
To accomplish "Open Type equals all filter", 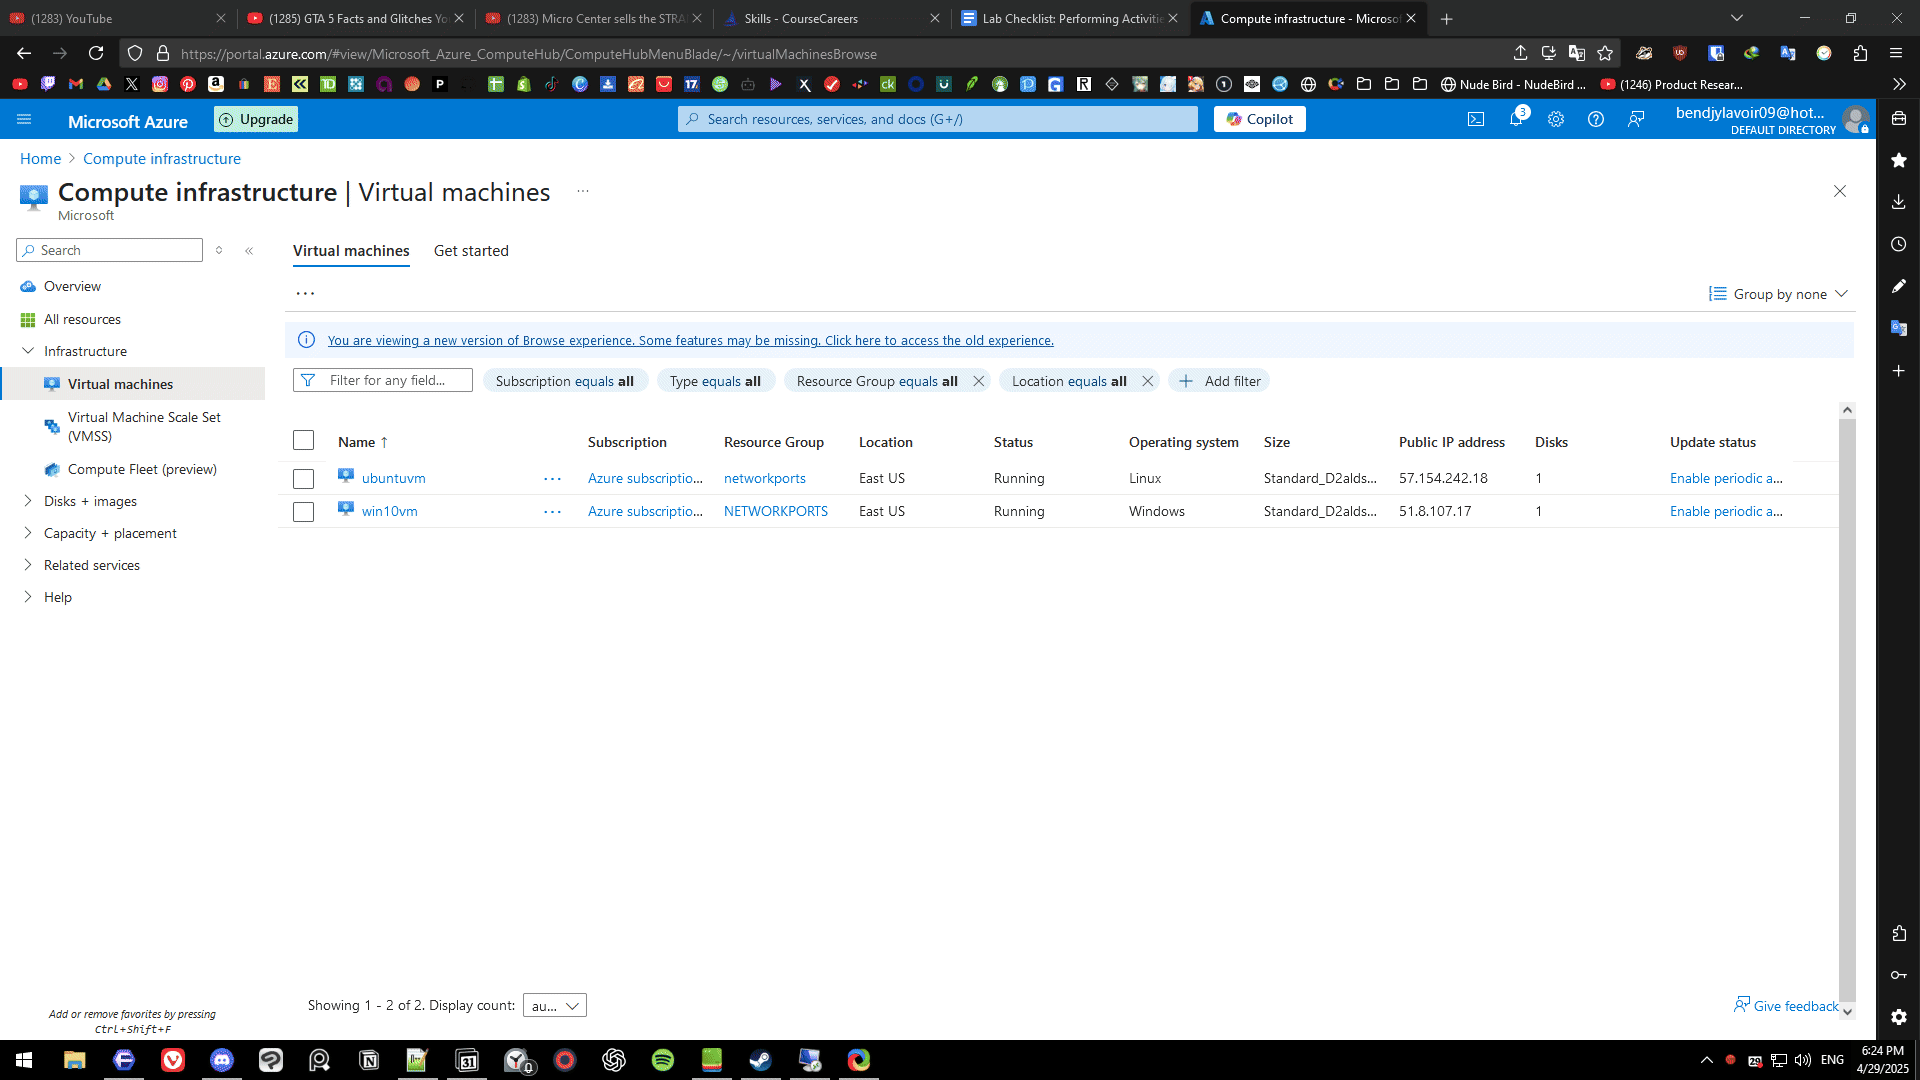I will [x=715, y=381].
